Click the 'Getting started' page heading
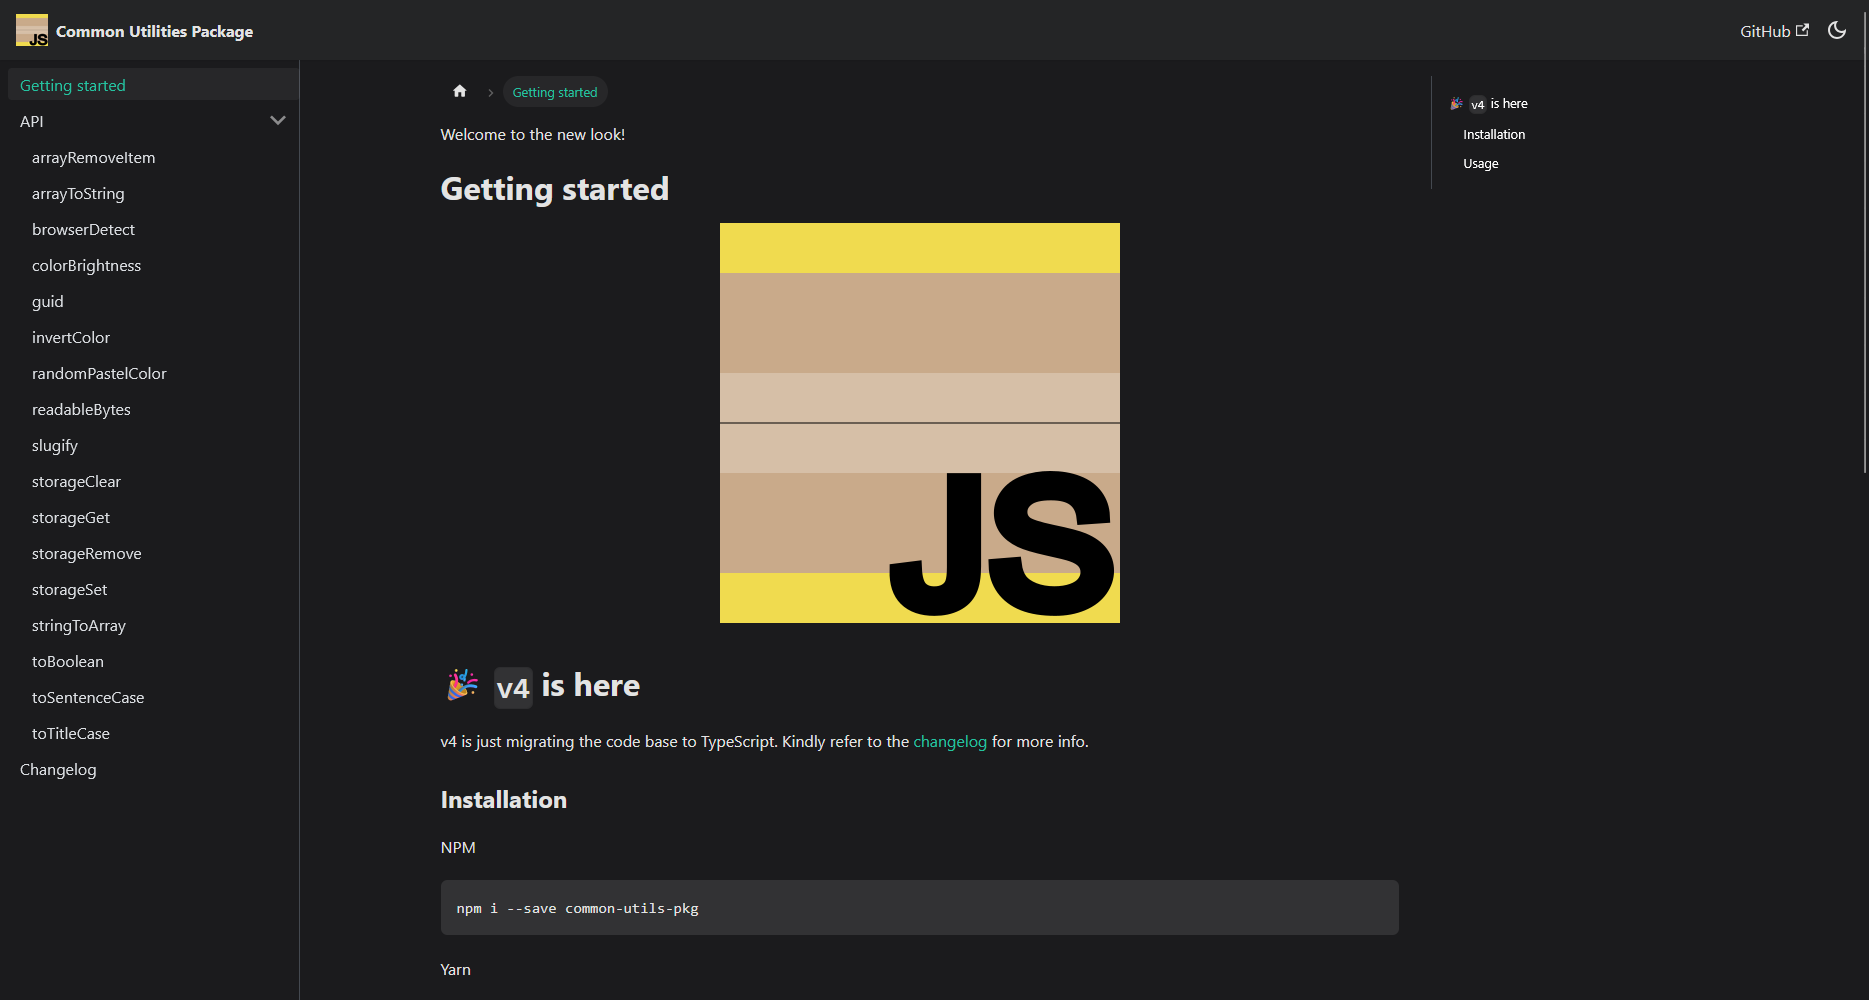The image size is (1869, 1000). coord(555,189)
